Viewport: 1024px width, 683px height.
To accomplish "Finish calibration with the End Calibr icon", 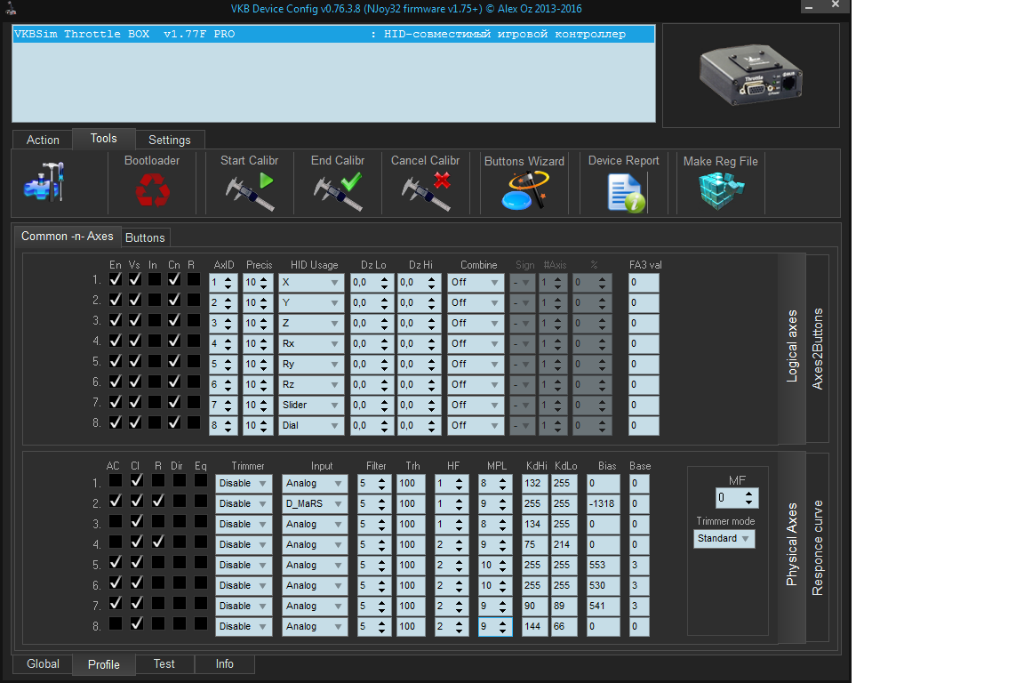I will coord(338,191).
